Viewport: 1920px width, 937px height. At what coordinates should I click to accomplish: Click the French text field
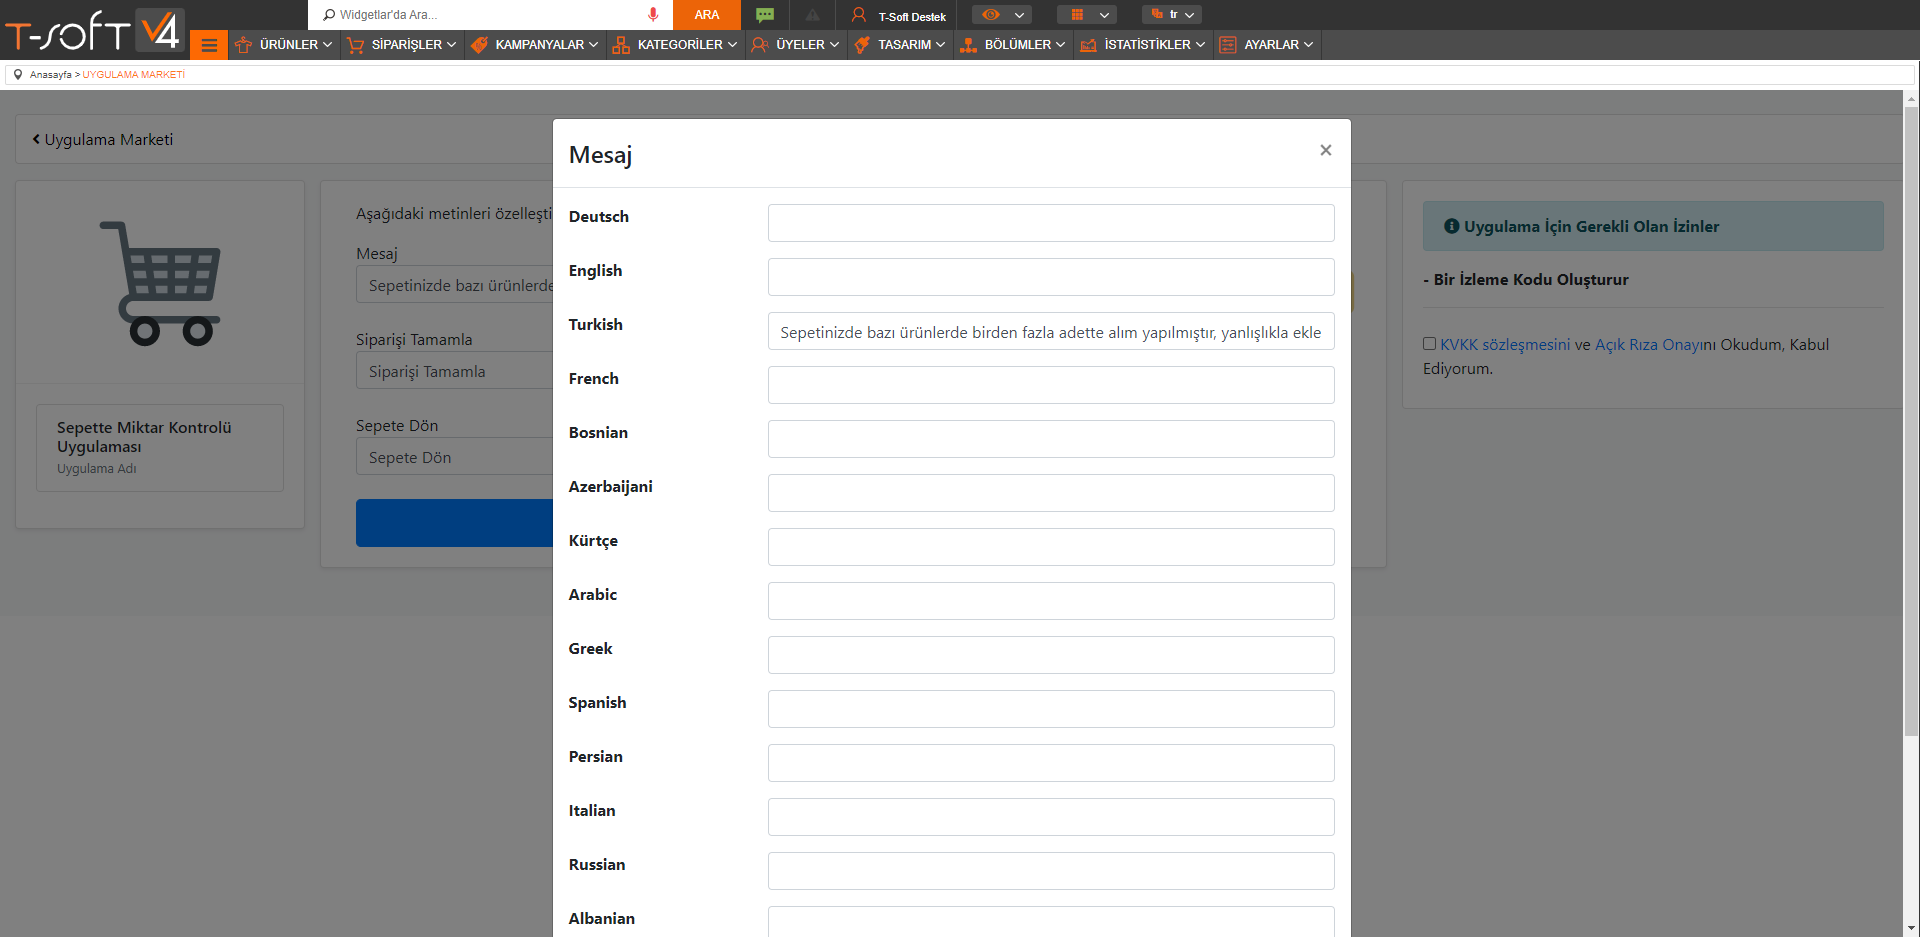(x=1051, y=385)
